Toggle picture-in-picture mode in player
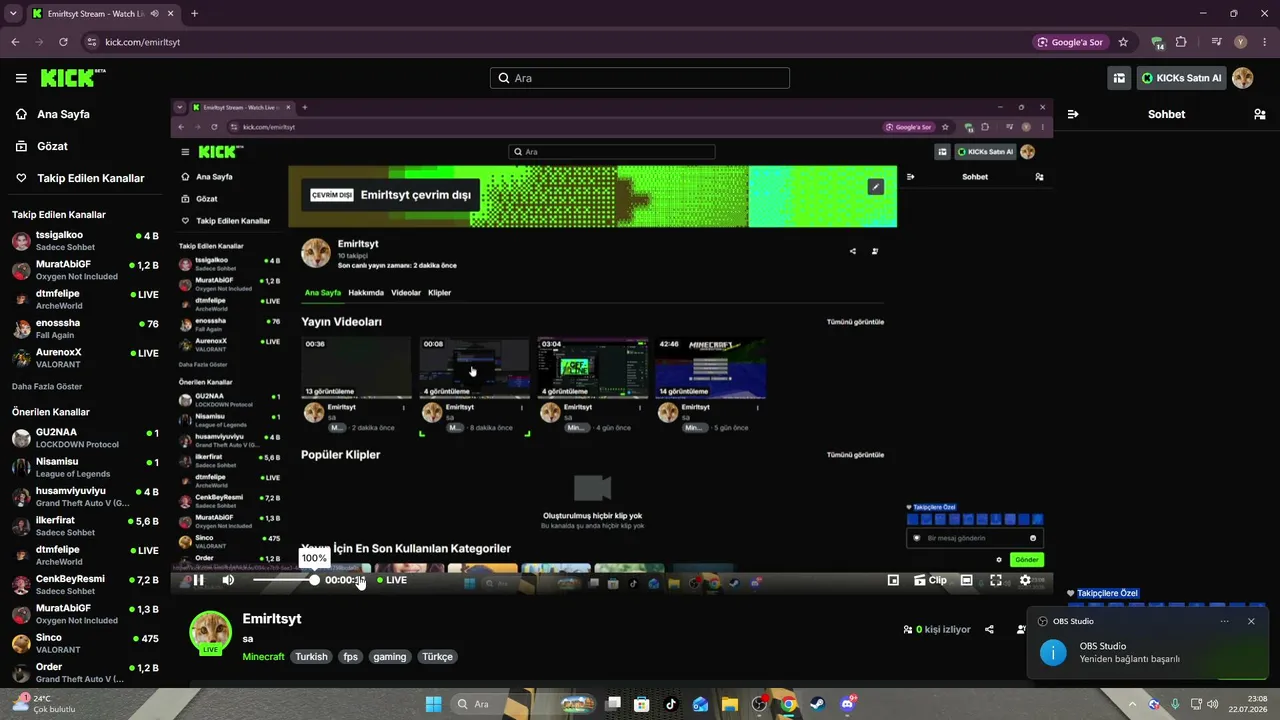1280x720 pixels. click(893, 580)
